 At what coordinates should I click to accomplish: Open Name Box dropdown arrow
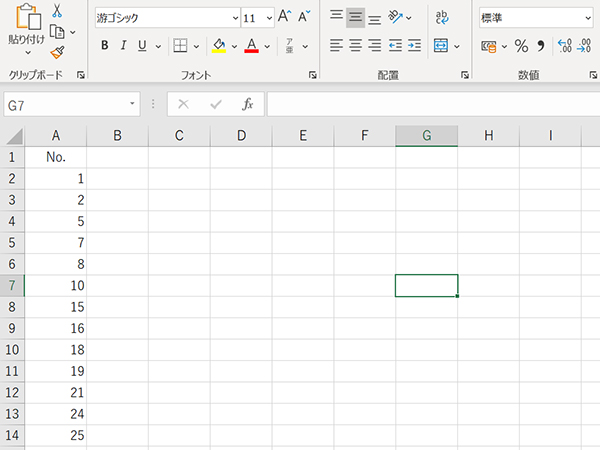[x=132, y=103]
